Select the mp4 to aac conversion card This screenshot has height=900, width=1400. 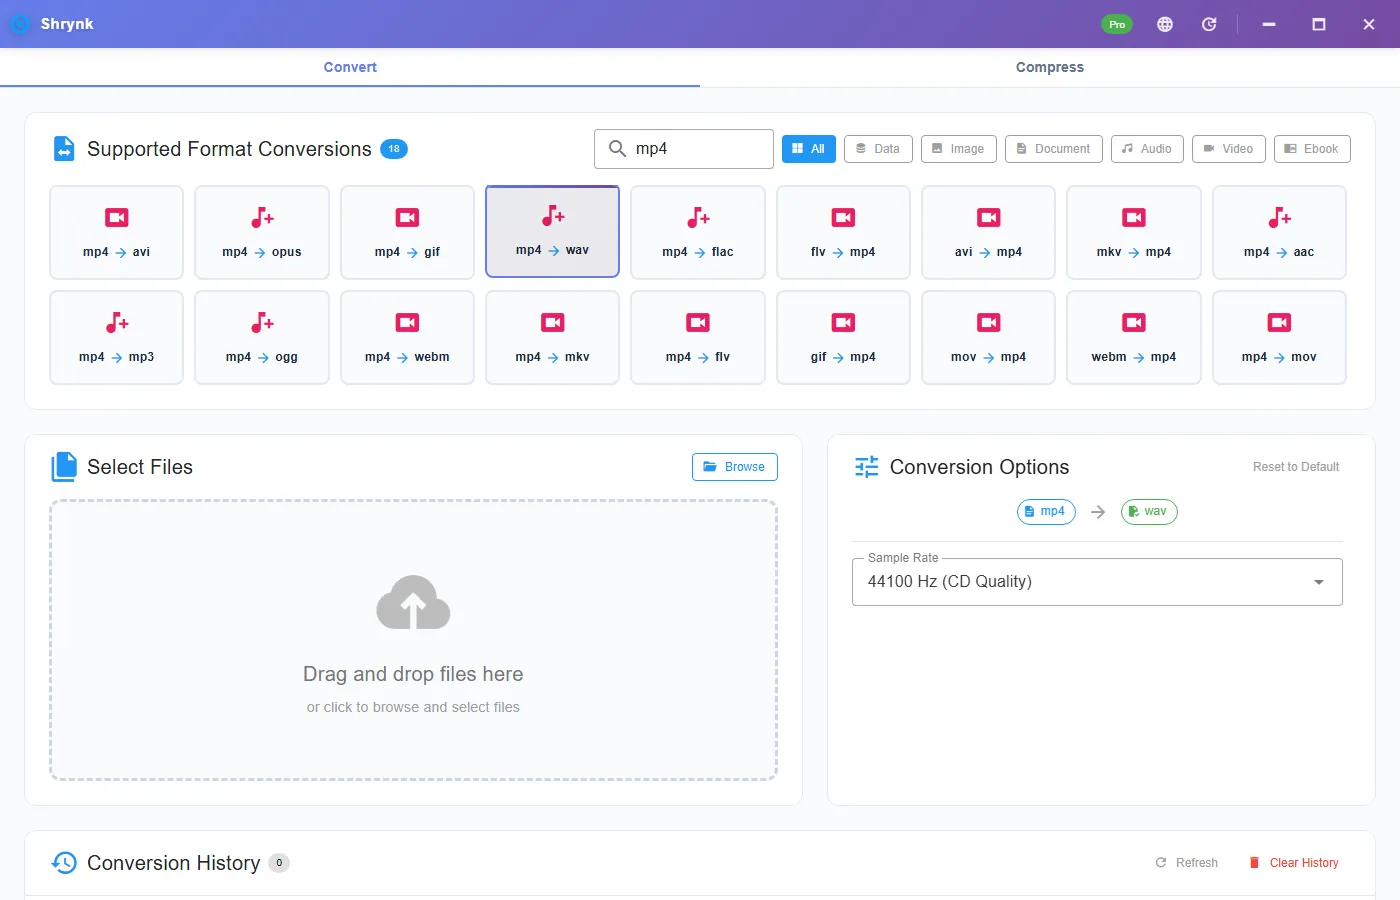click(1279, 232)
